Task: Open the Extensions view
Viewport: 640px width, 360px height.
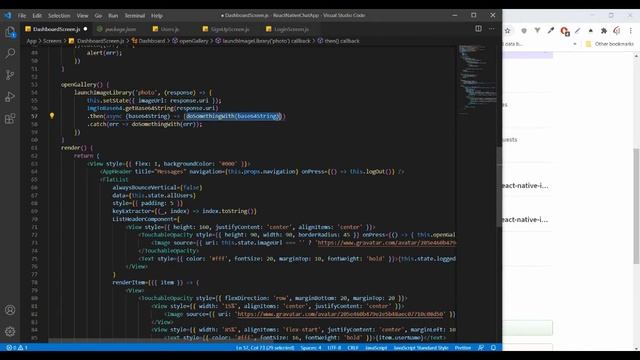Action: tap(10, 118)
